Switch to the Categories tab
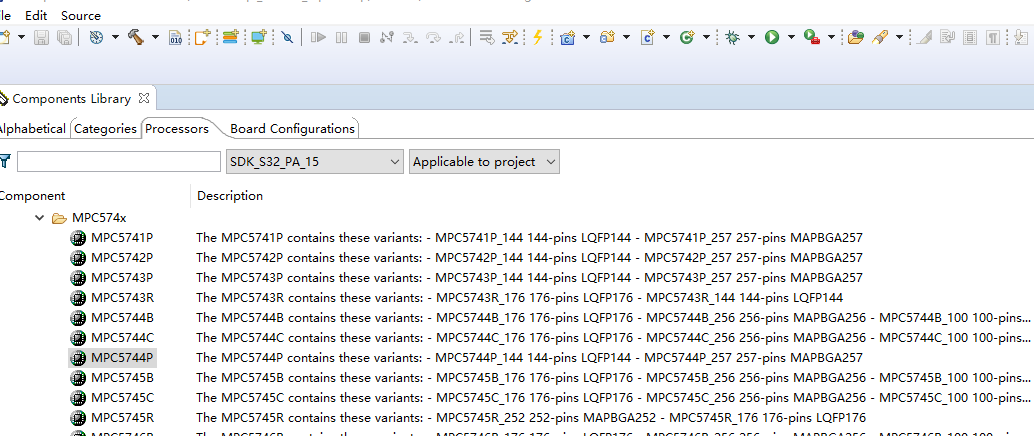The image size is (1034, 441). (x=106, y=129)
